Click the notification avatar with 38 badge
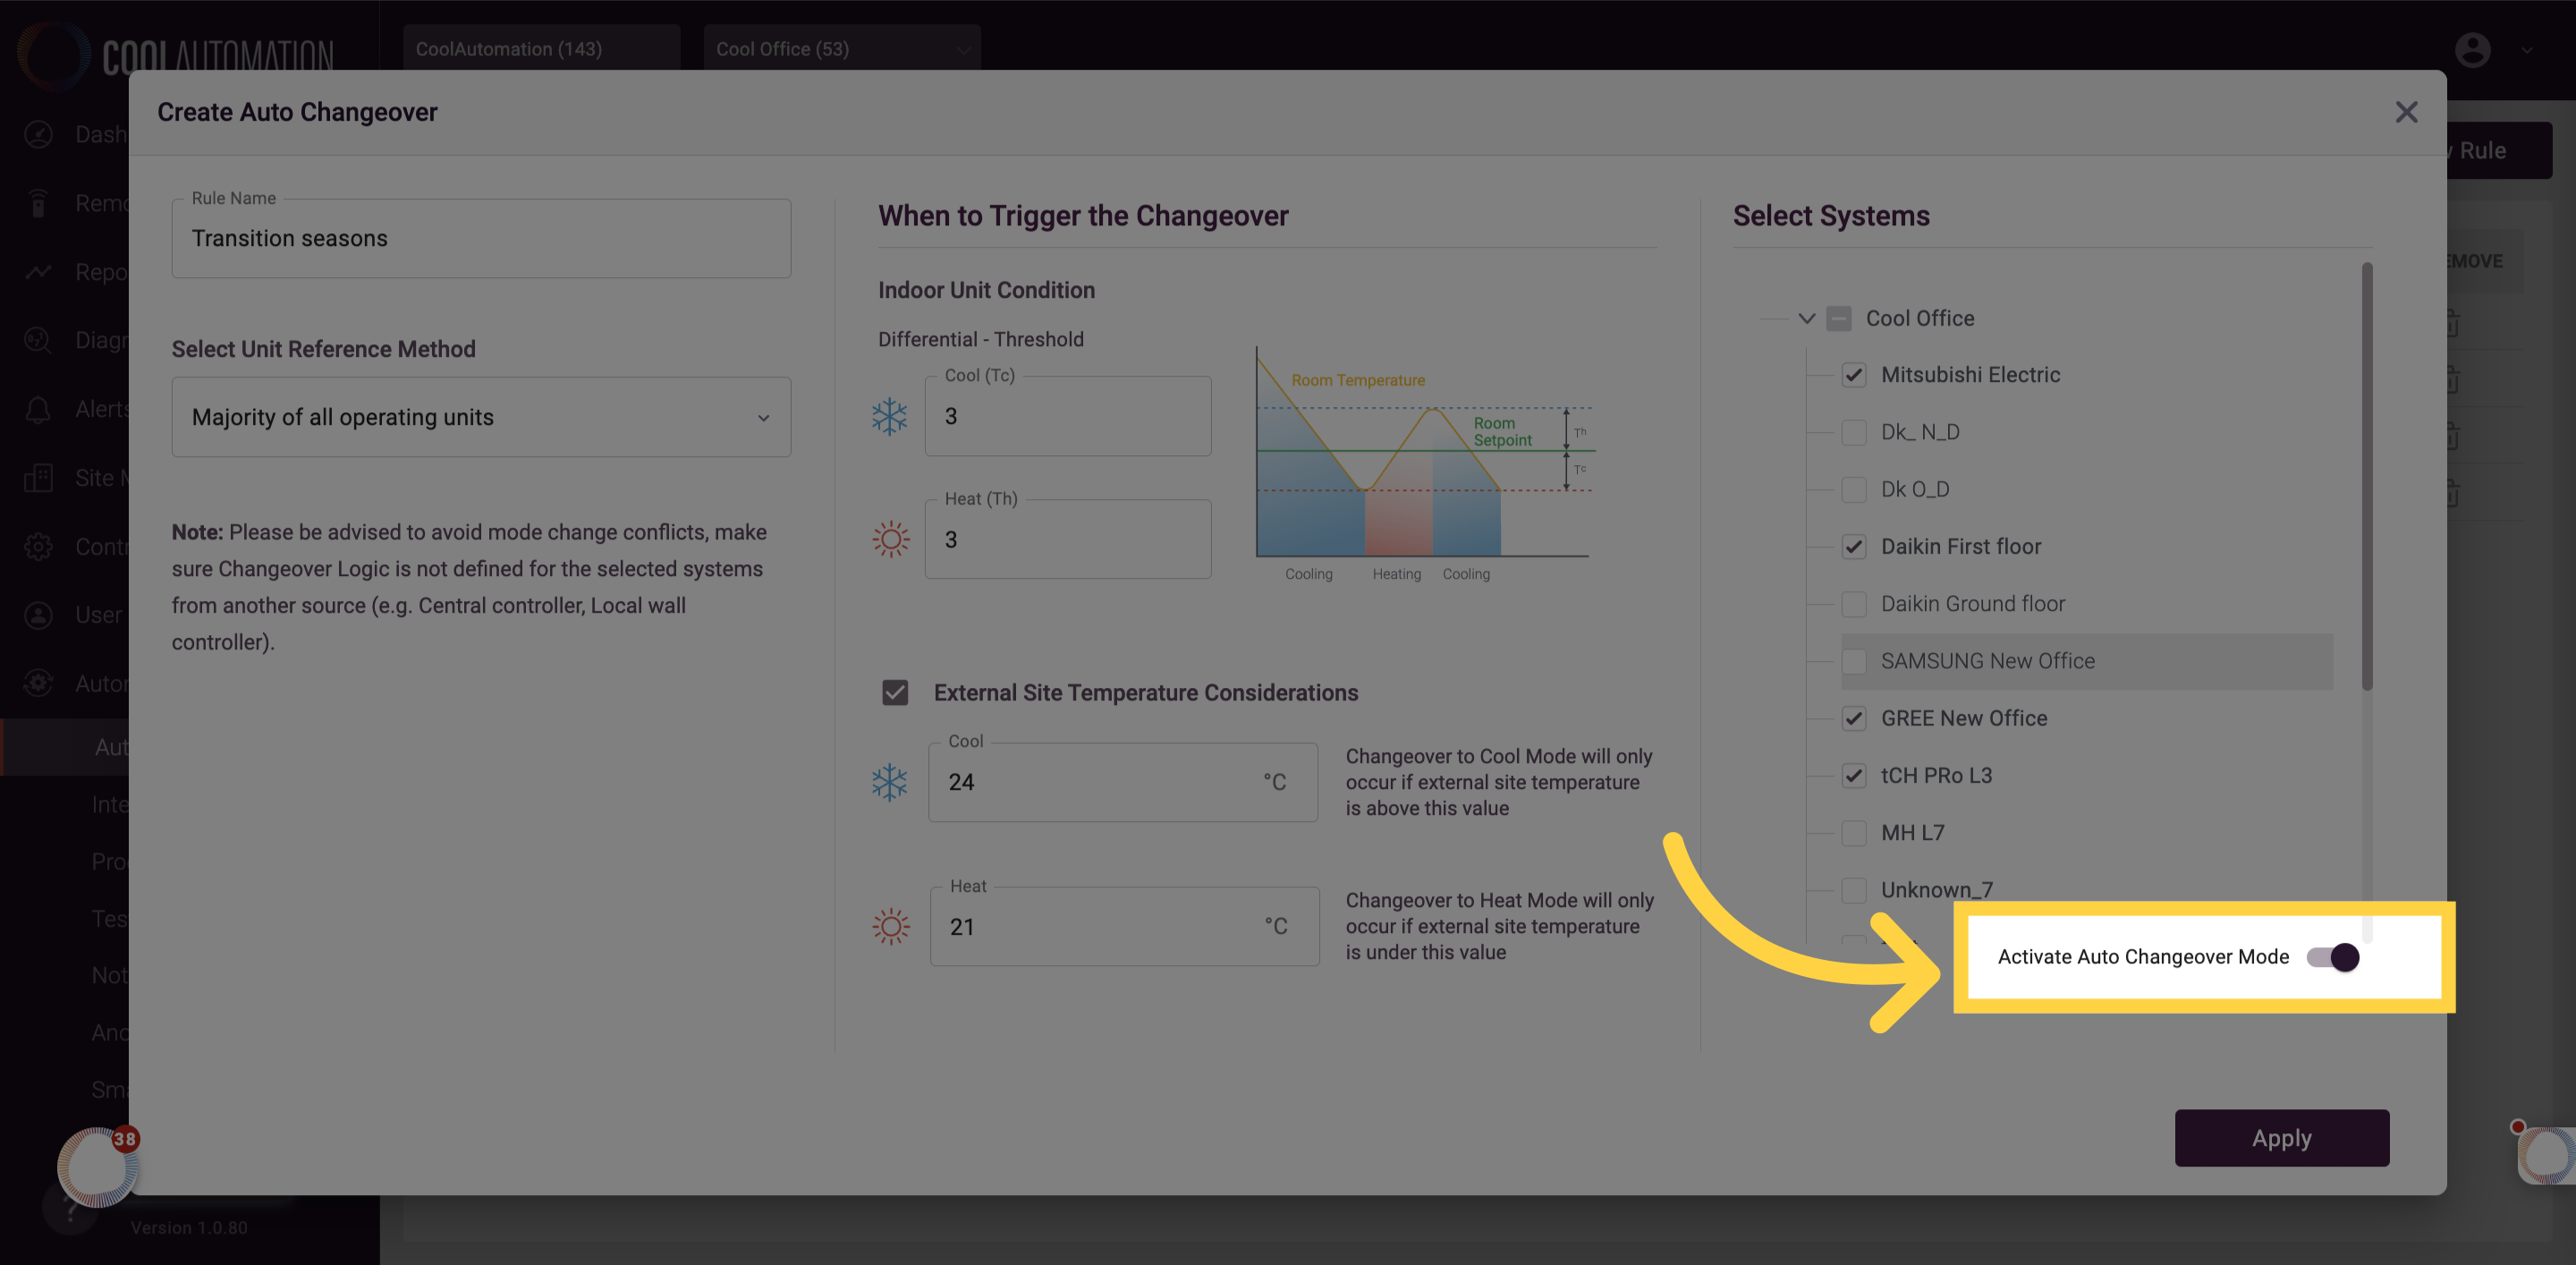This screenshot has width=2576, height=1265. (x=97, y=1166)
